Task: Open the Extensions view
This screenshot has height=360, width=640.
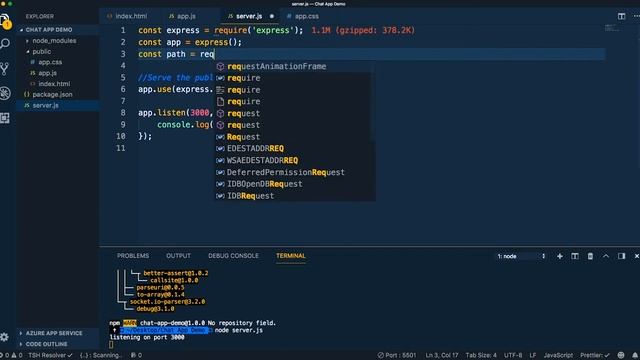Action: pyautogui.click(x=5, y=118)
